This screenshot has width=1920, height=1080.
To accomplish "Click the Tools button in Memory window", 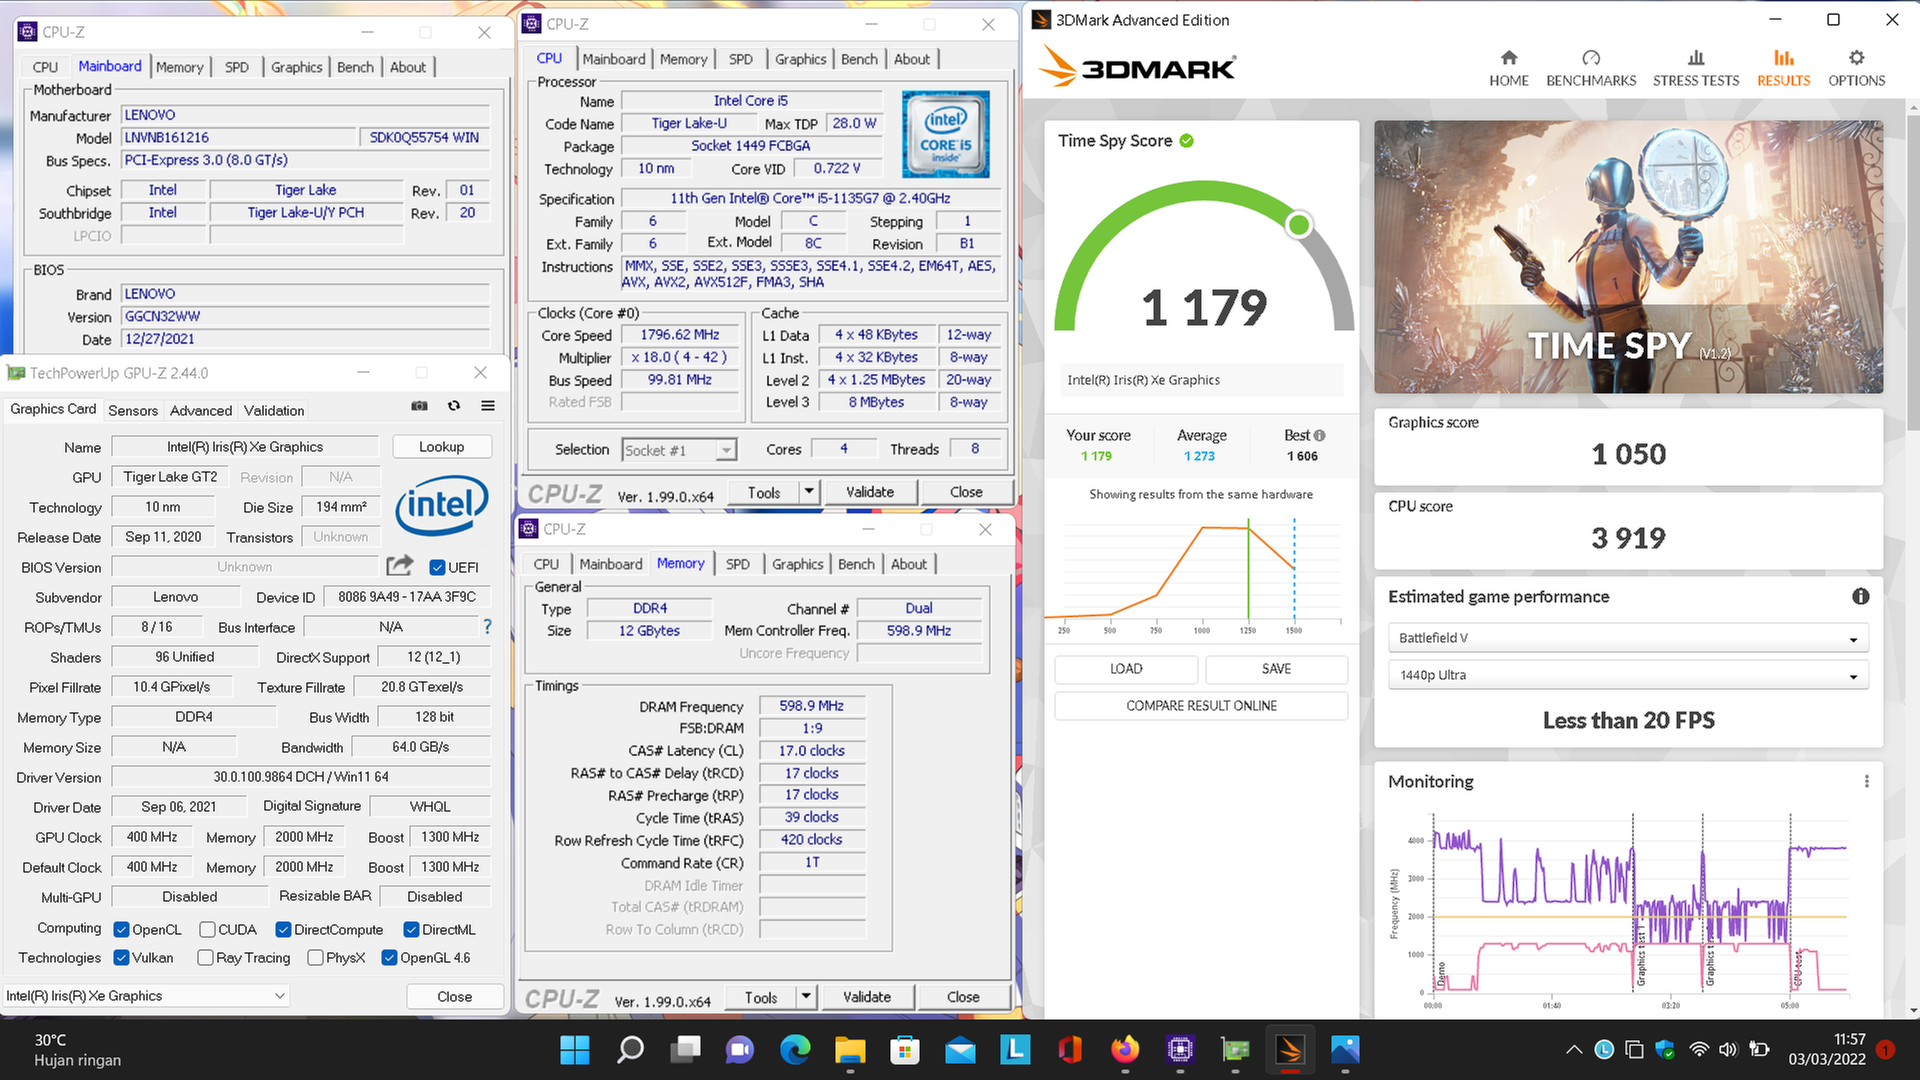I will pos(761,997).
